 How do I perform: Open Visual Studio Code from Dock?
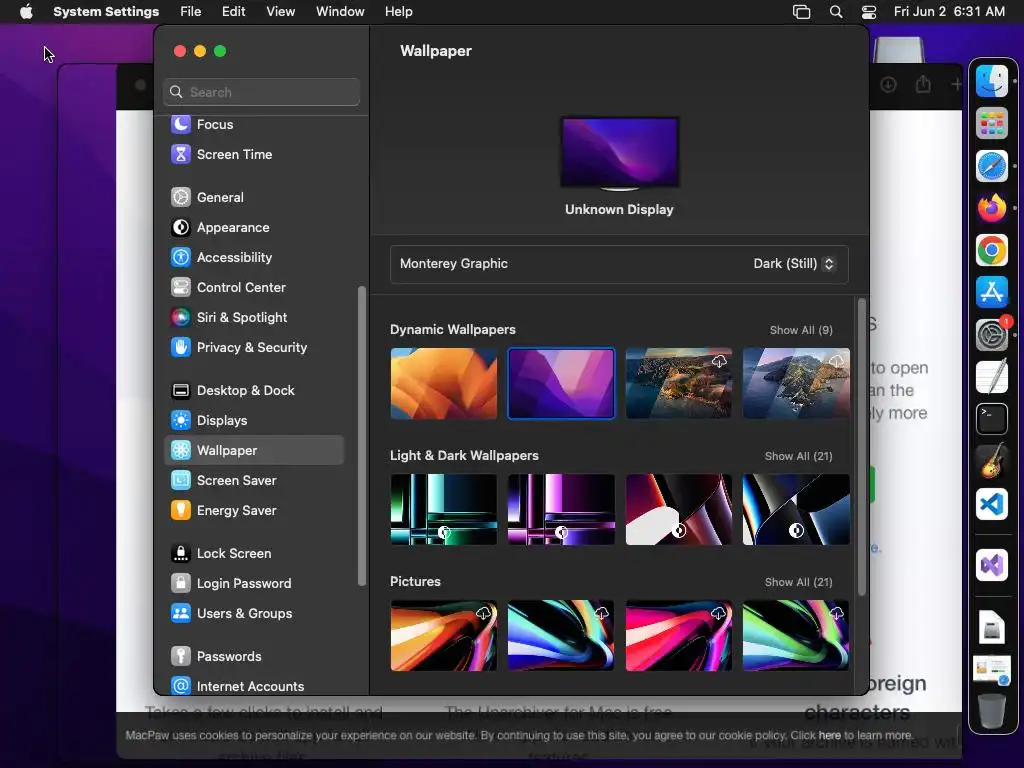(x=992, y=504)
